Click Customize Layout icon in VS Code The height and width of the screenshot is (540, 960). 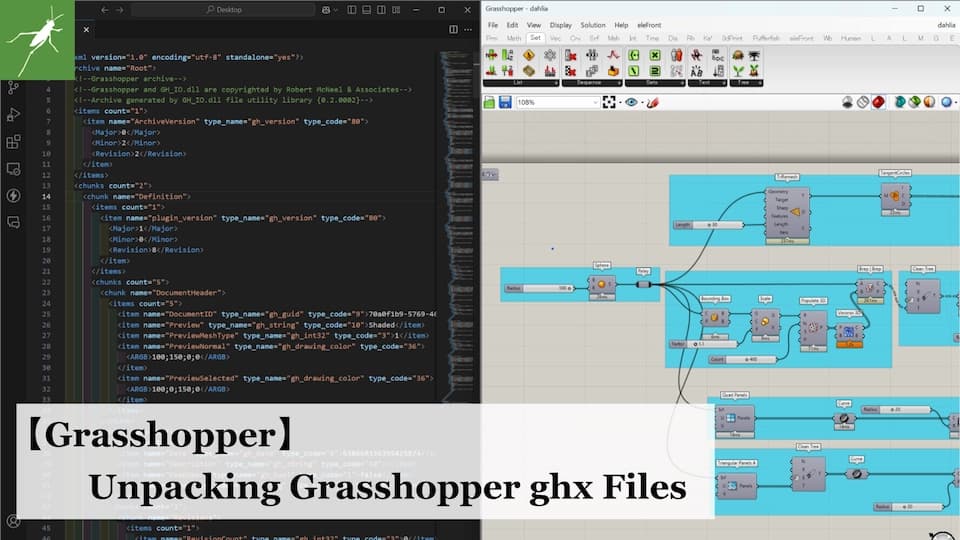396,10
